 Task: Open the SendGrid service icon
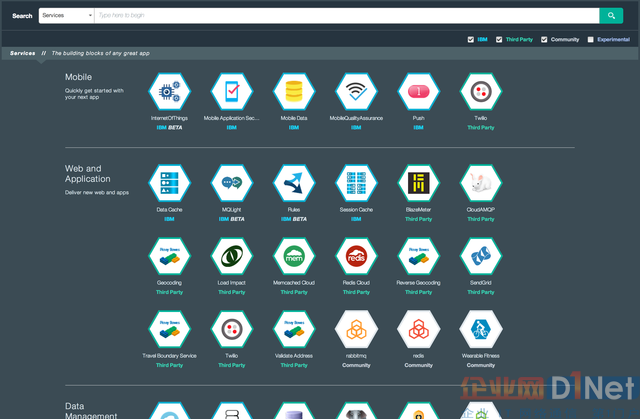click(x=481, y=256)
